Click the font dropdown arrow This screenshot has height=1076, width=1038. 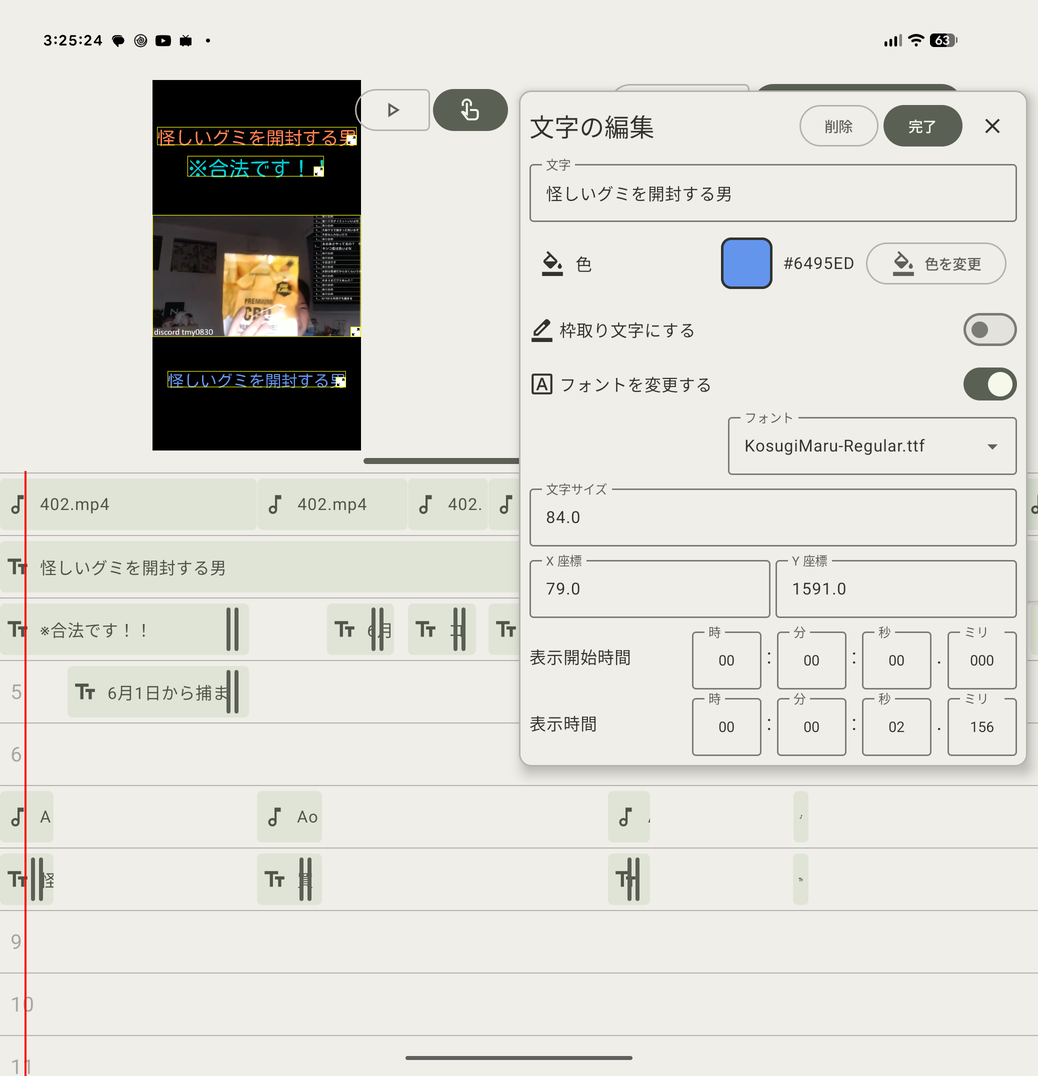[x=992, y=447]
